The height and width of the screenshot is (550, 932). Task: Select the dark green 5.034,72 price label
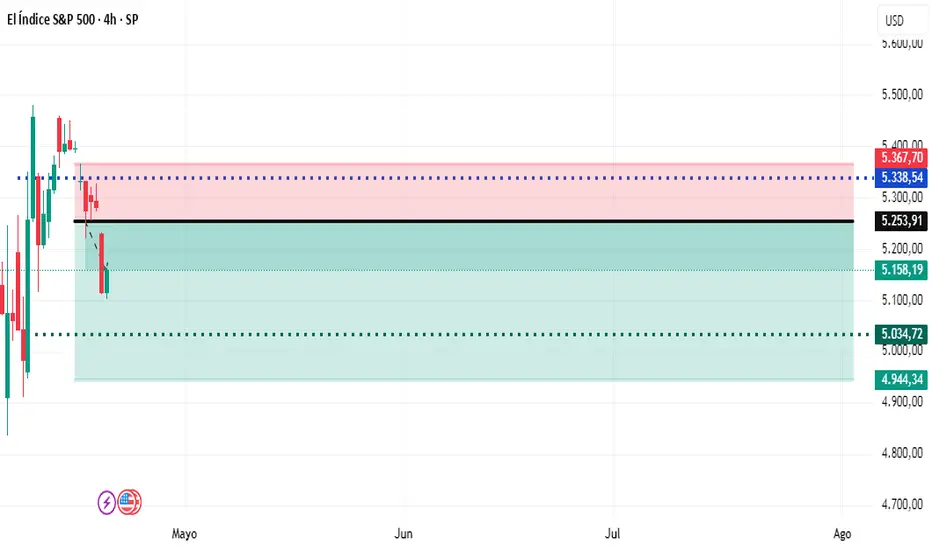pyautogui.click(x=901, y=334)
